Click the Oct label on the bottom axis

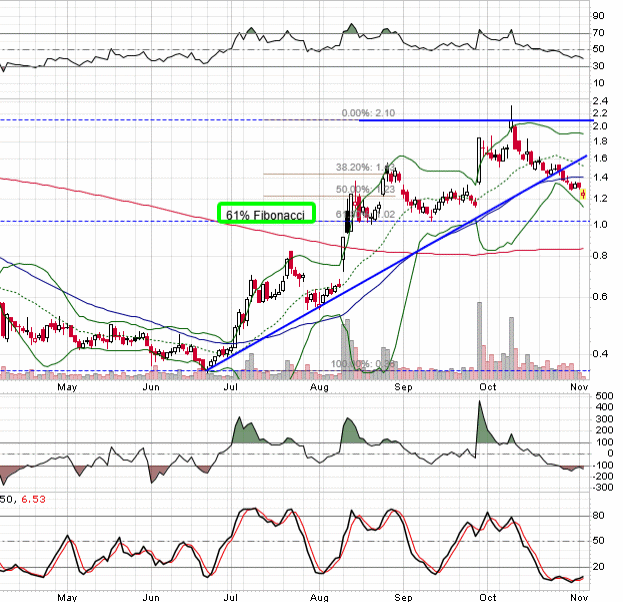point(488,595)
